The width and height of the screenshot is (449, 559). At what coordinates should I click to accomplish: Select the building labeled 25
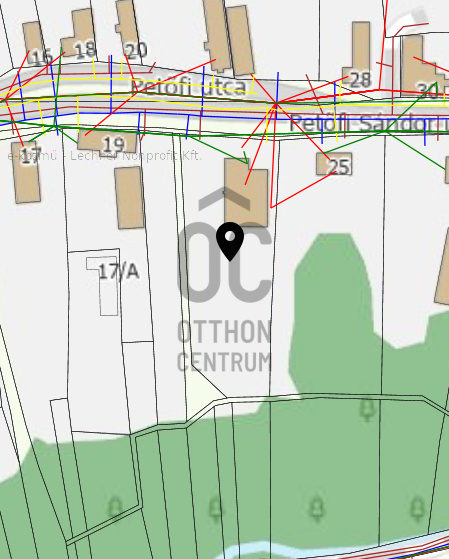click(x=334, y=164)
